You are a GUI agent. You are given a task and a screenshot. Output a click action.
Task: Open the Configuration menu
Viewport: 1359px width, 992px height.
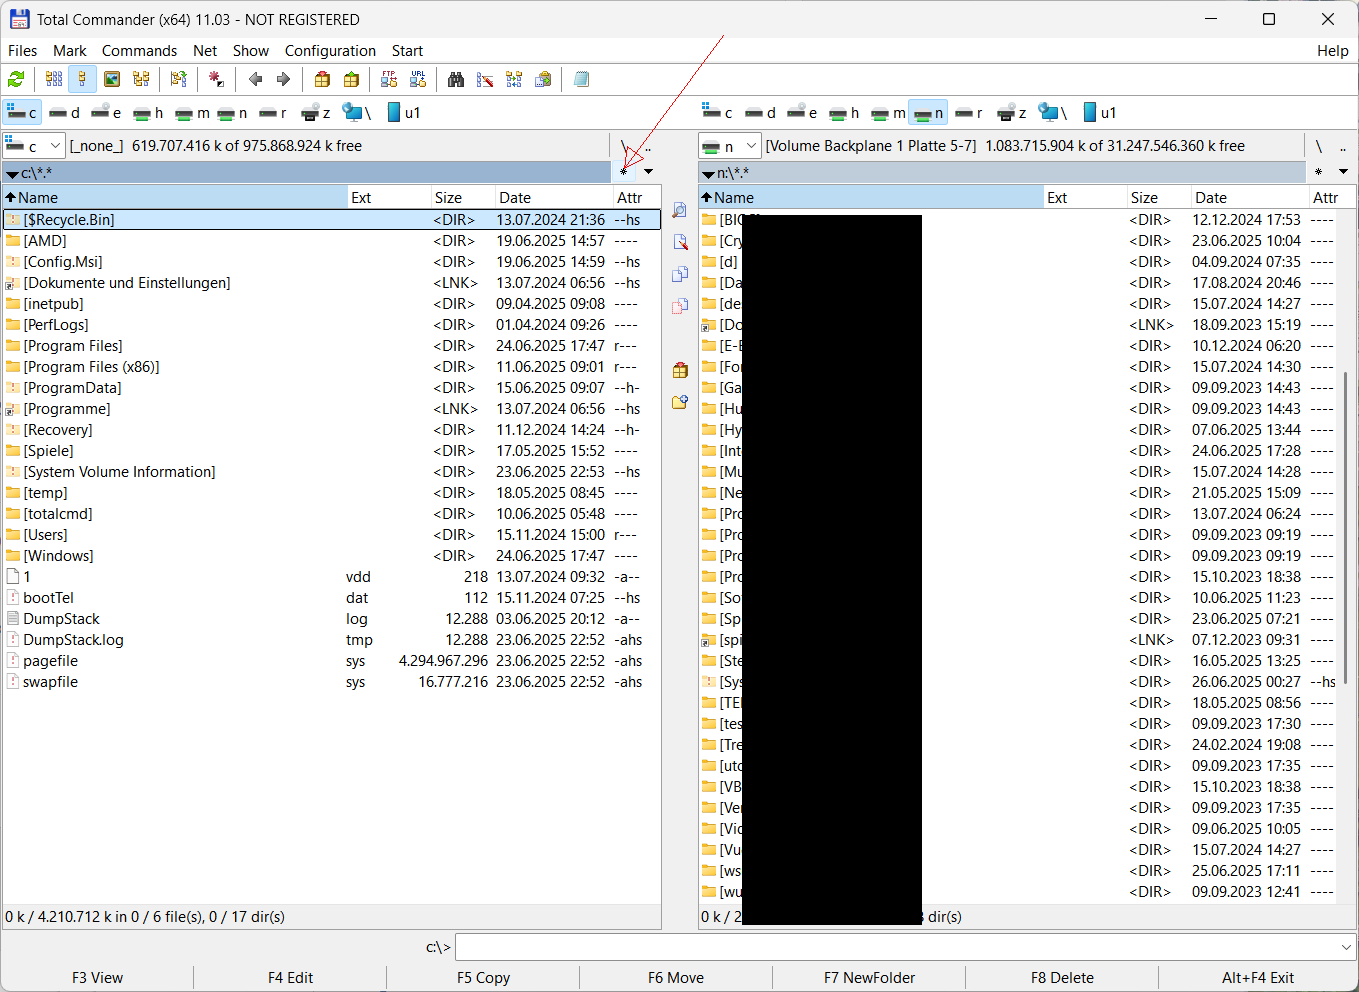330,51
